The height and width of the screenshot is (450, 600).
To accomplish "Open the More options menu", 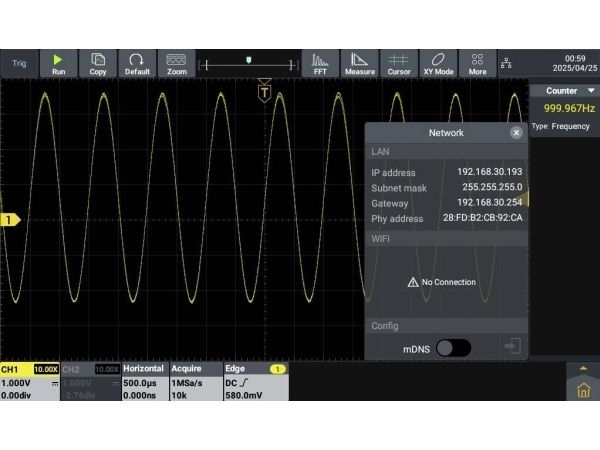I will click(x=478, y=64).
